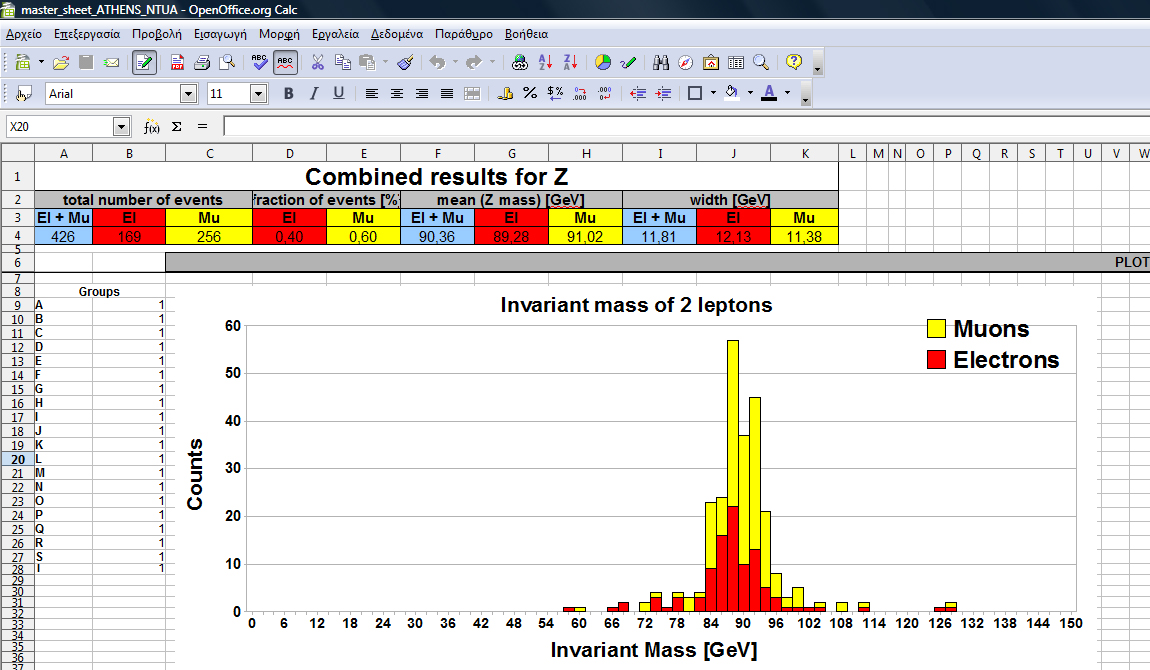
Task: Sort Ascending (A to Z)
Action: 545,63
